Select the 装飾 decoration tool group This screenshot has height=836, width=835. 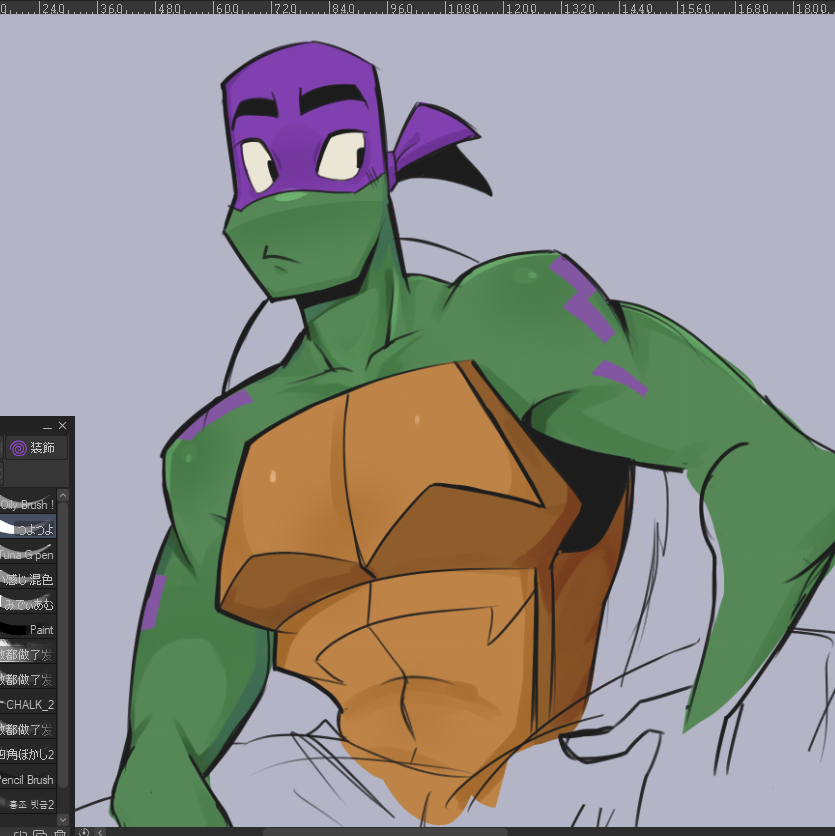coord(36,448)
